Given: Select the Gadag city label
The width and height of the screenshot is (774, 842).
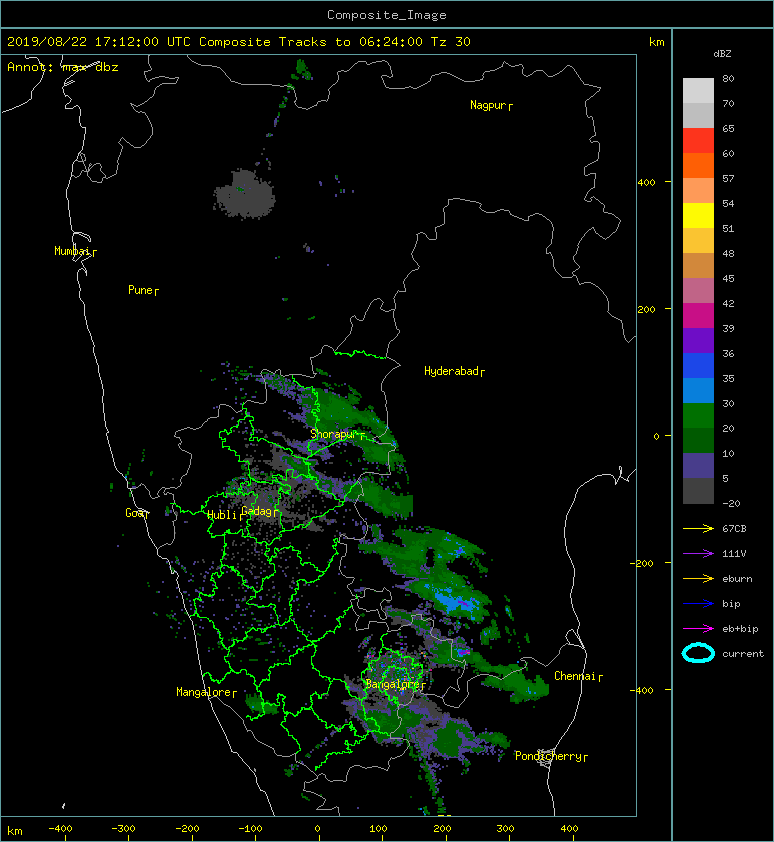Looking at the screenshot, I should tap(257, 511).
